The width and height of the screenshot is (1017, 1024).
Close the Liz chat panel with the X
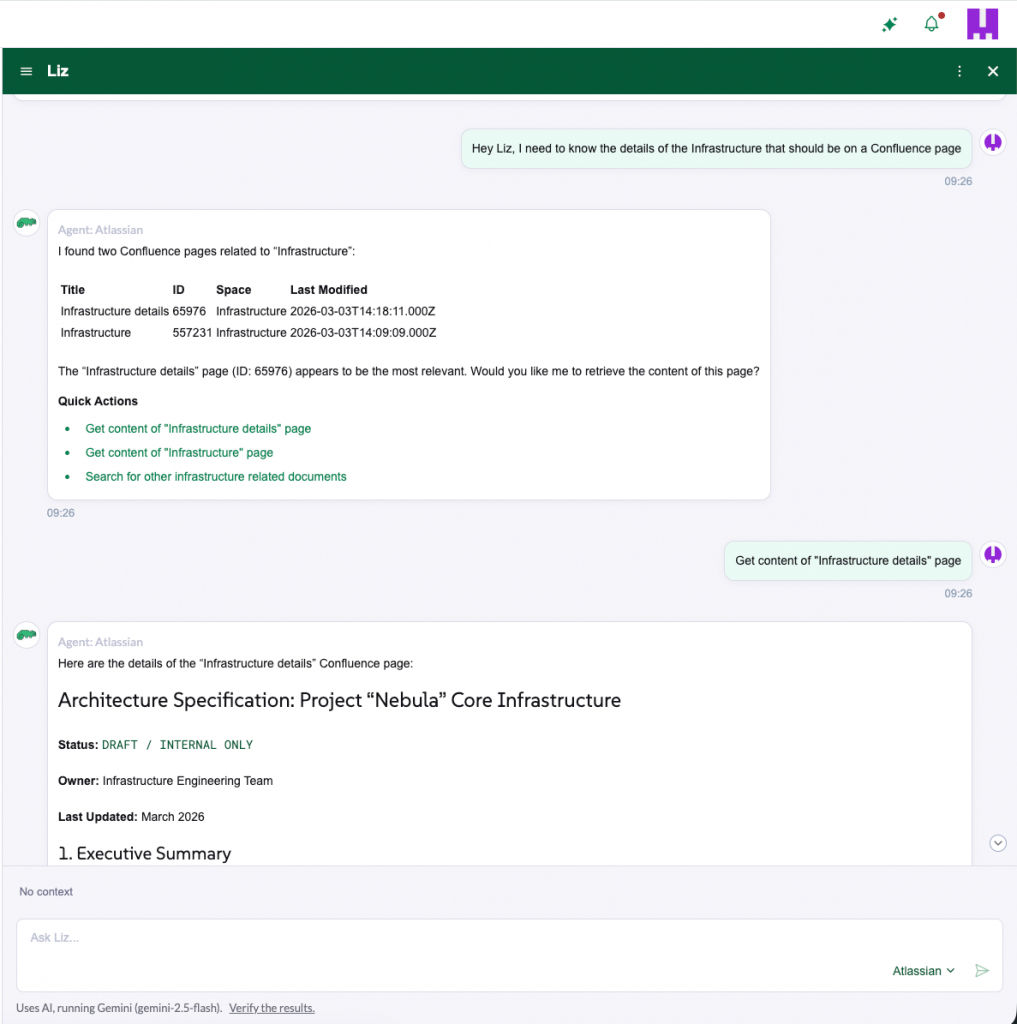tap(992, 71)
